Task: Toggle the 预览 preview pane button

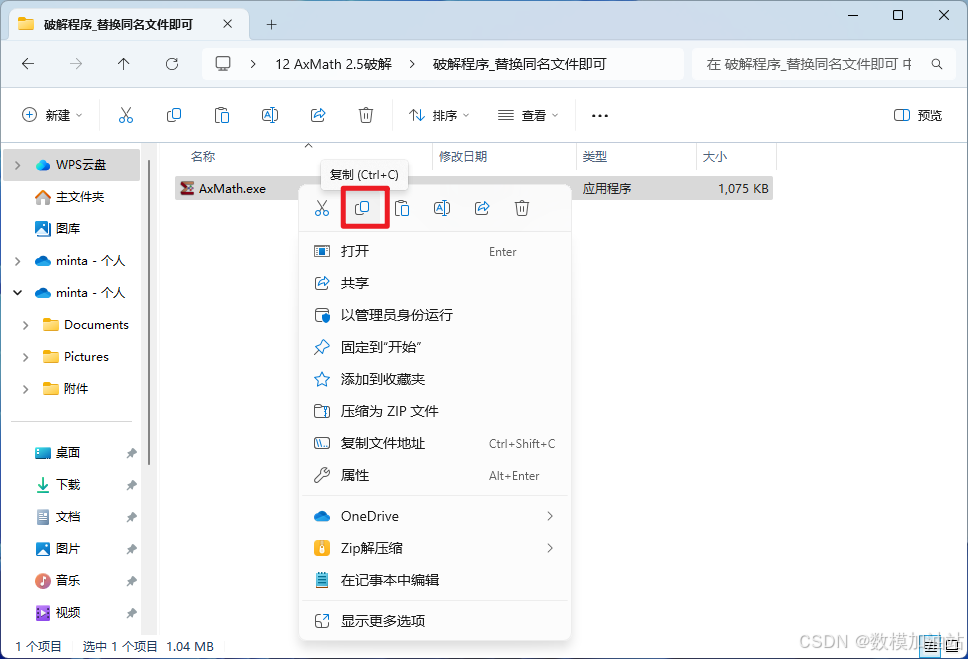Action: pyautogui.click(x=917, y=115)
